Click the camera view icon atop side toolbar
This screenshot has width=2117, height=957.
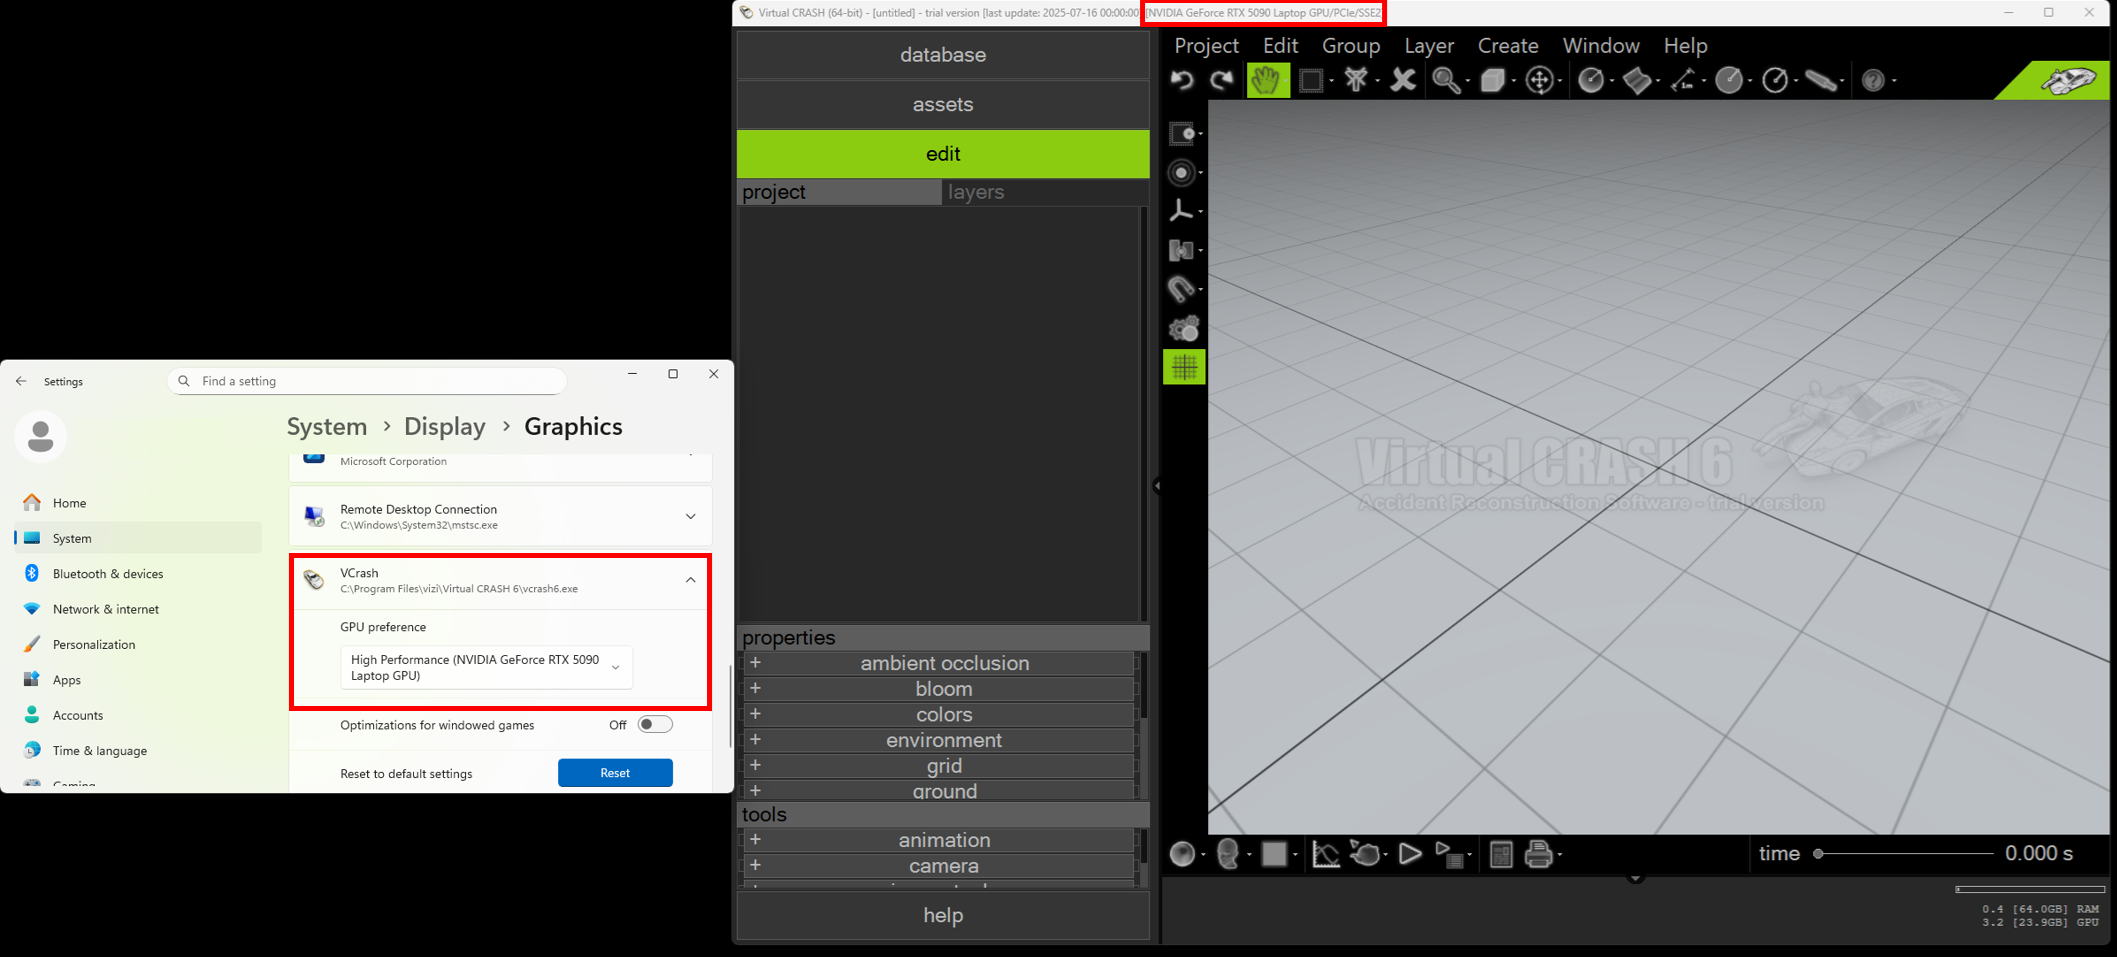1182,133
